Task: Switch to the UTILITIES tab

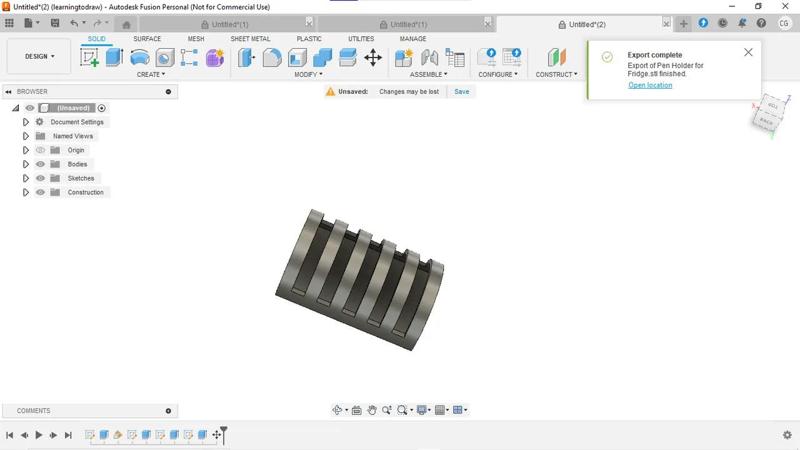Action: [x=361, y=39]
